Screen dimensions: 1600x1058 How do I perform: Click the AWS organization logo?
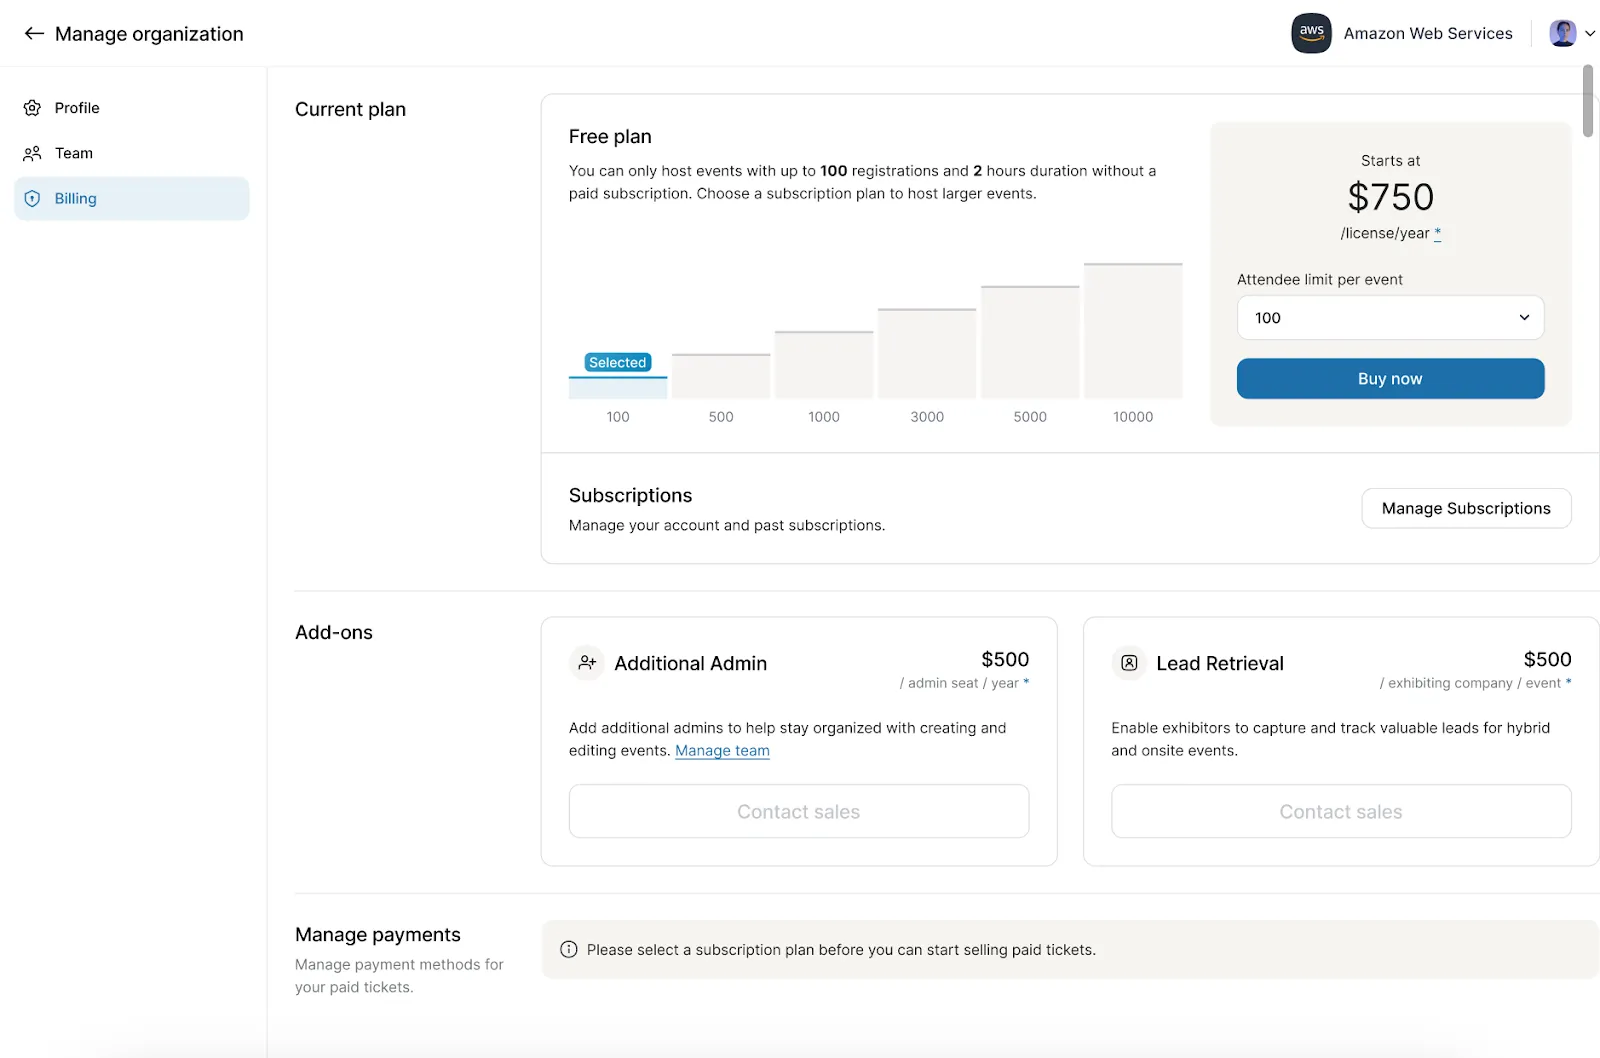click(x=1311, y=33)
